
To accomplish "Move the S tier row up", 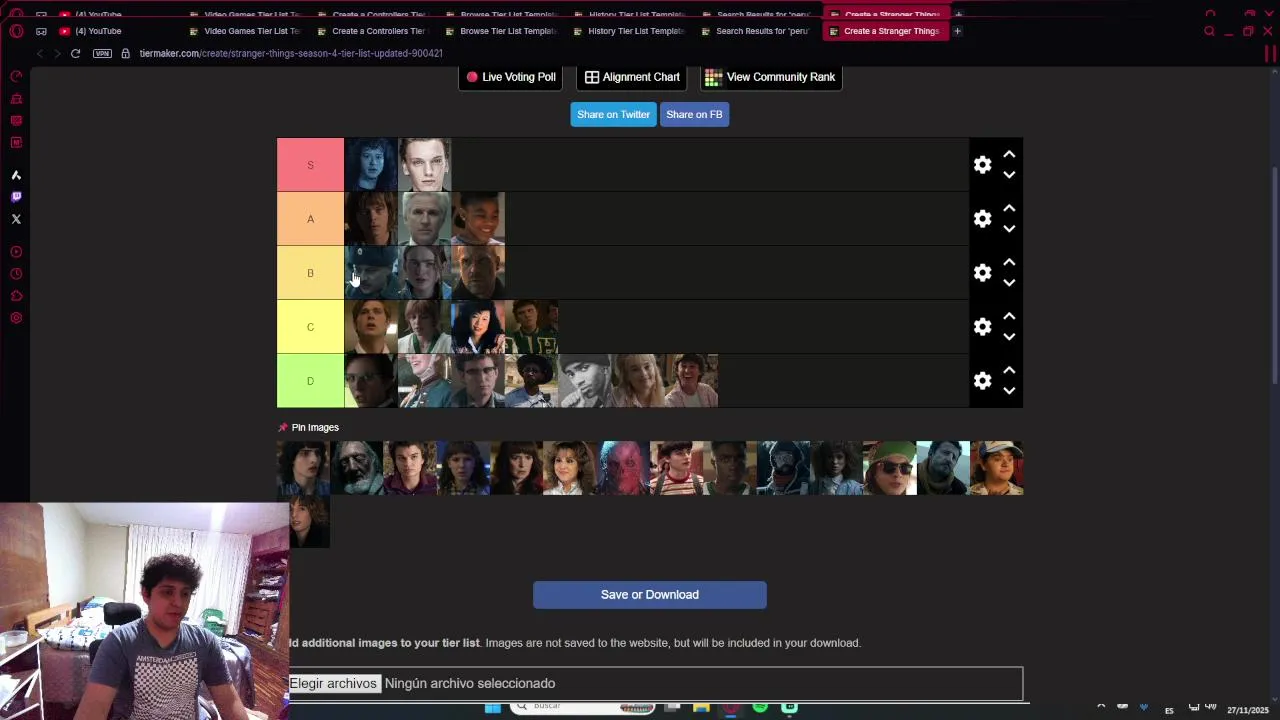I will point(1009,155).
